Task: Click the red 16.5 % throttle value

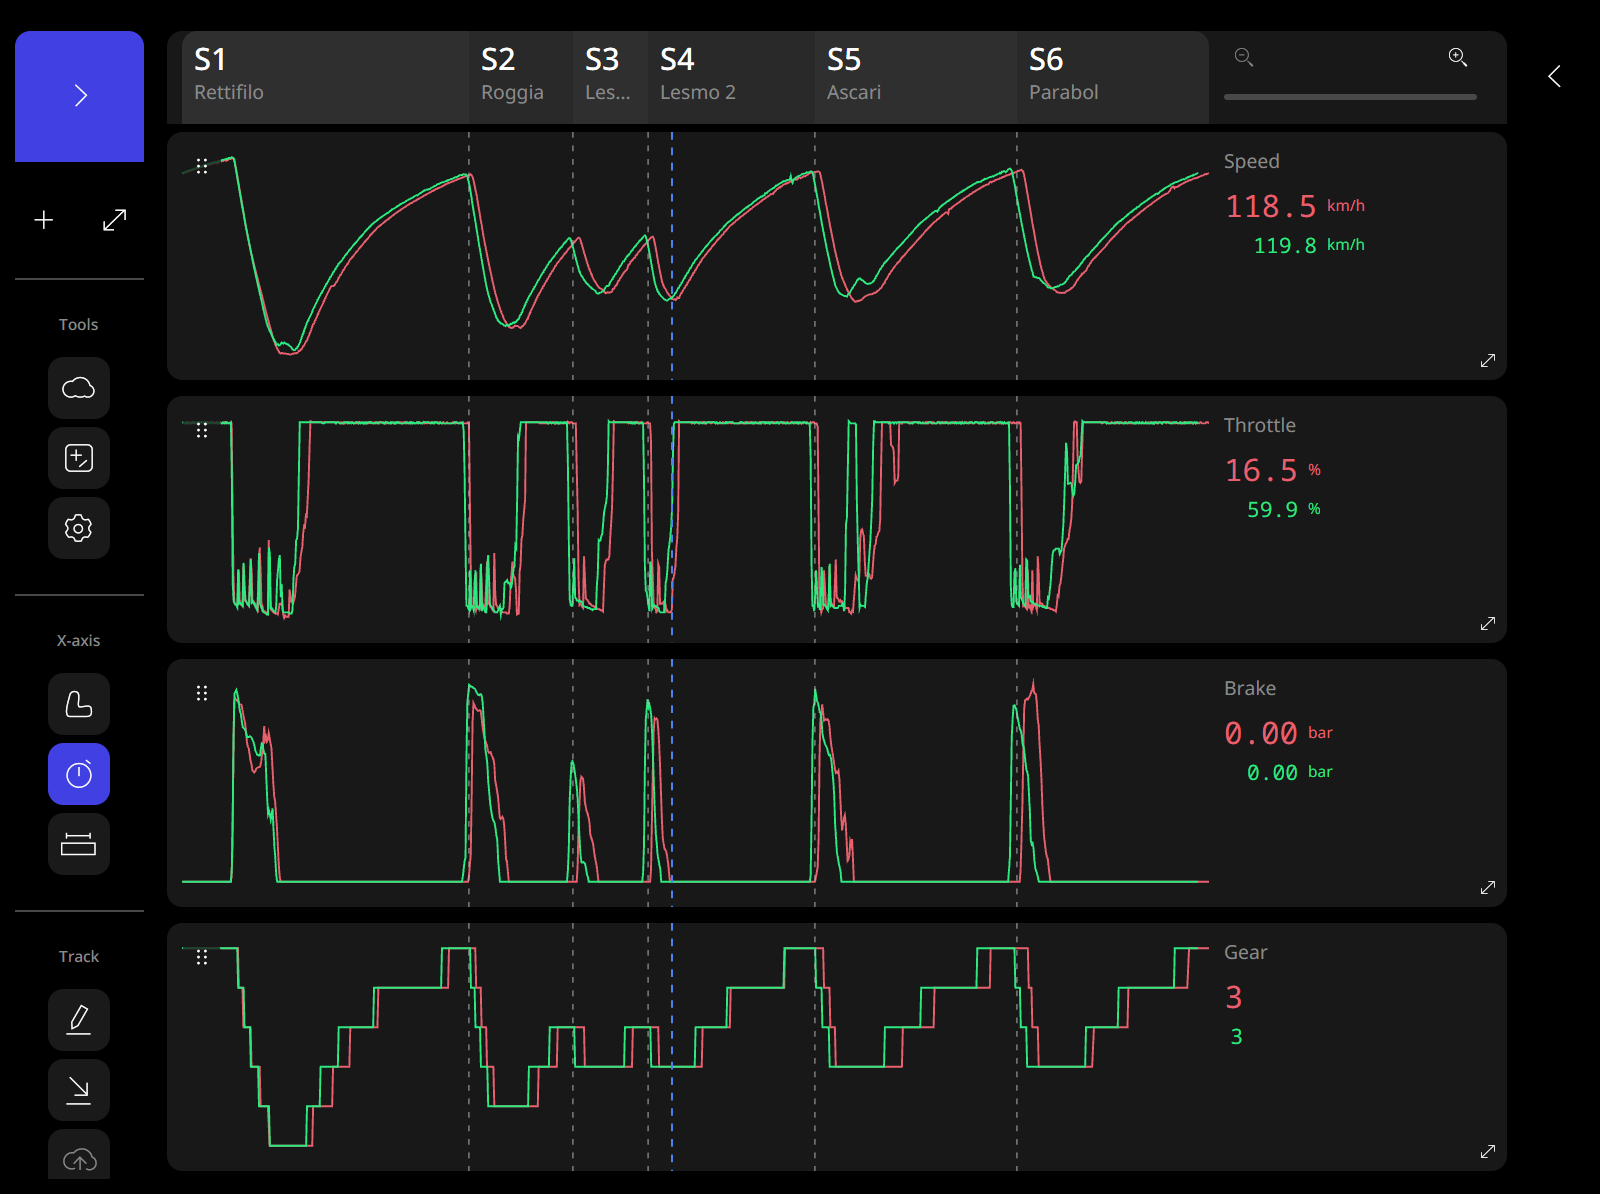Action: tap(1273, 471)
